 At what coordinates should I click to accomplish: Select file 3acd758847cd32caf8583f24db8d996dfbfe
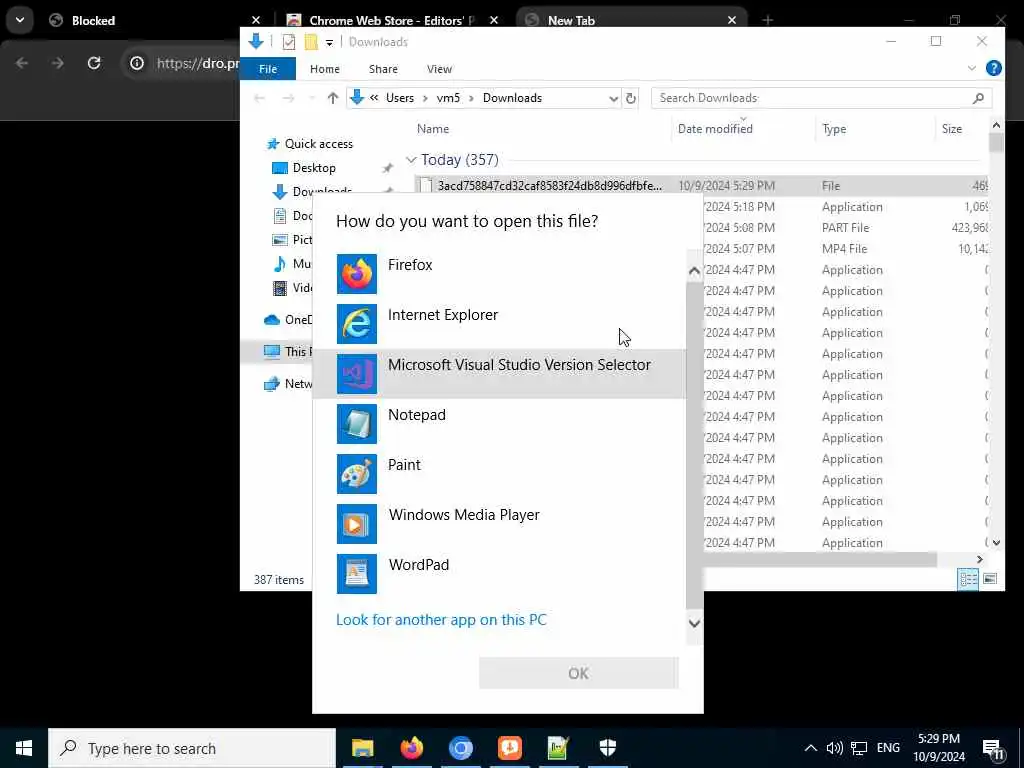(x=549, y=186)
